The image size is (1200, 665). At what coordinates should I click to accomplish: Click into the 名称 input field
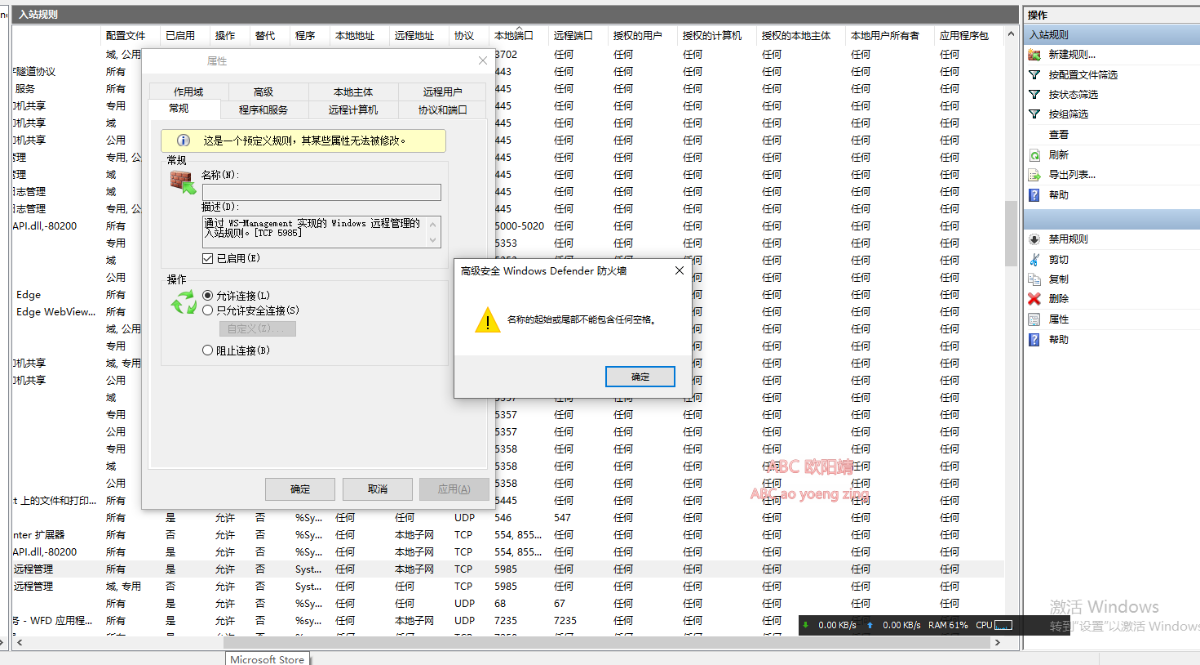pos(321,192)
